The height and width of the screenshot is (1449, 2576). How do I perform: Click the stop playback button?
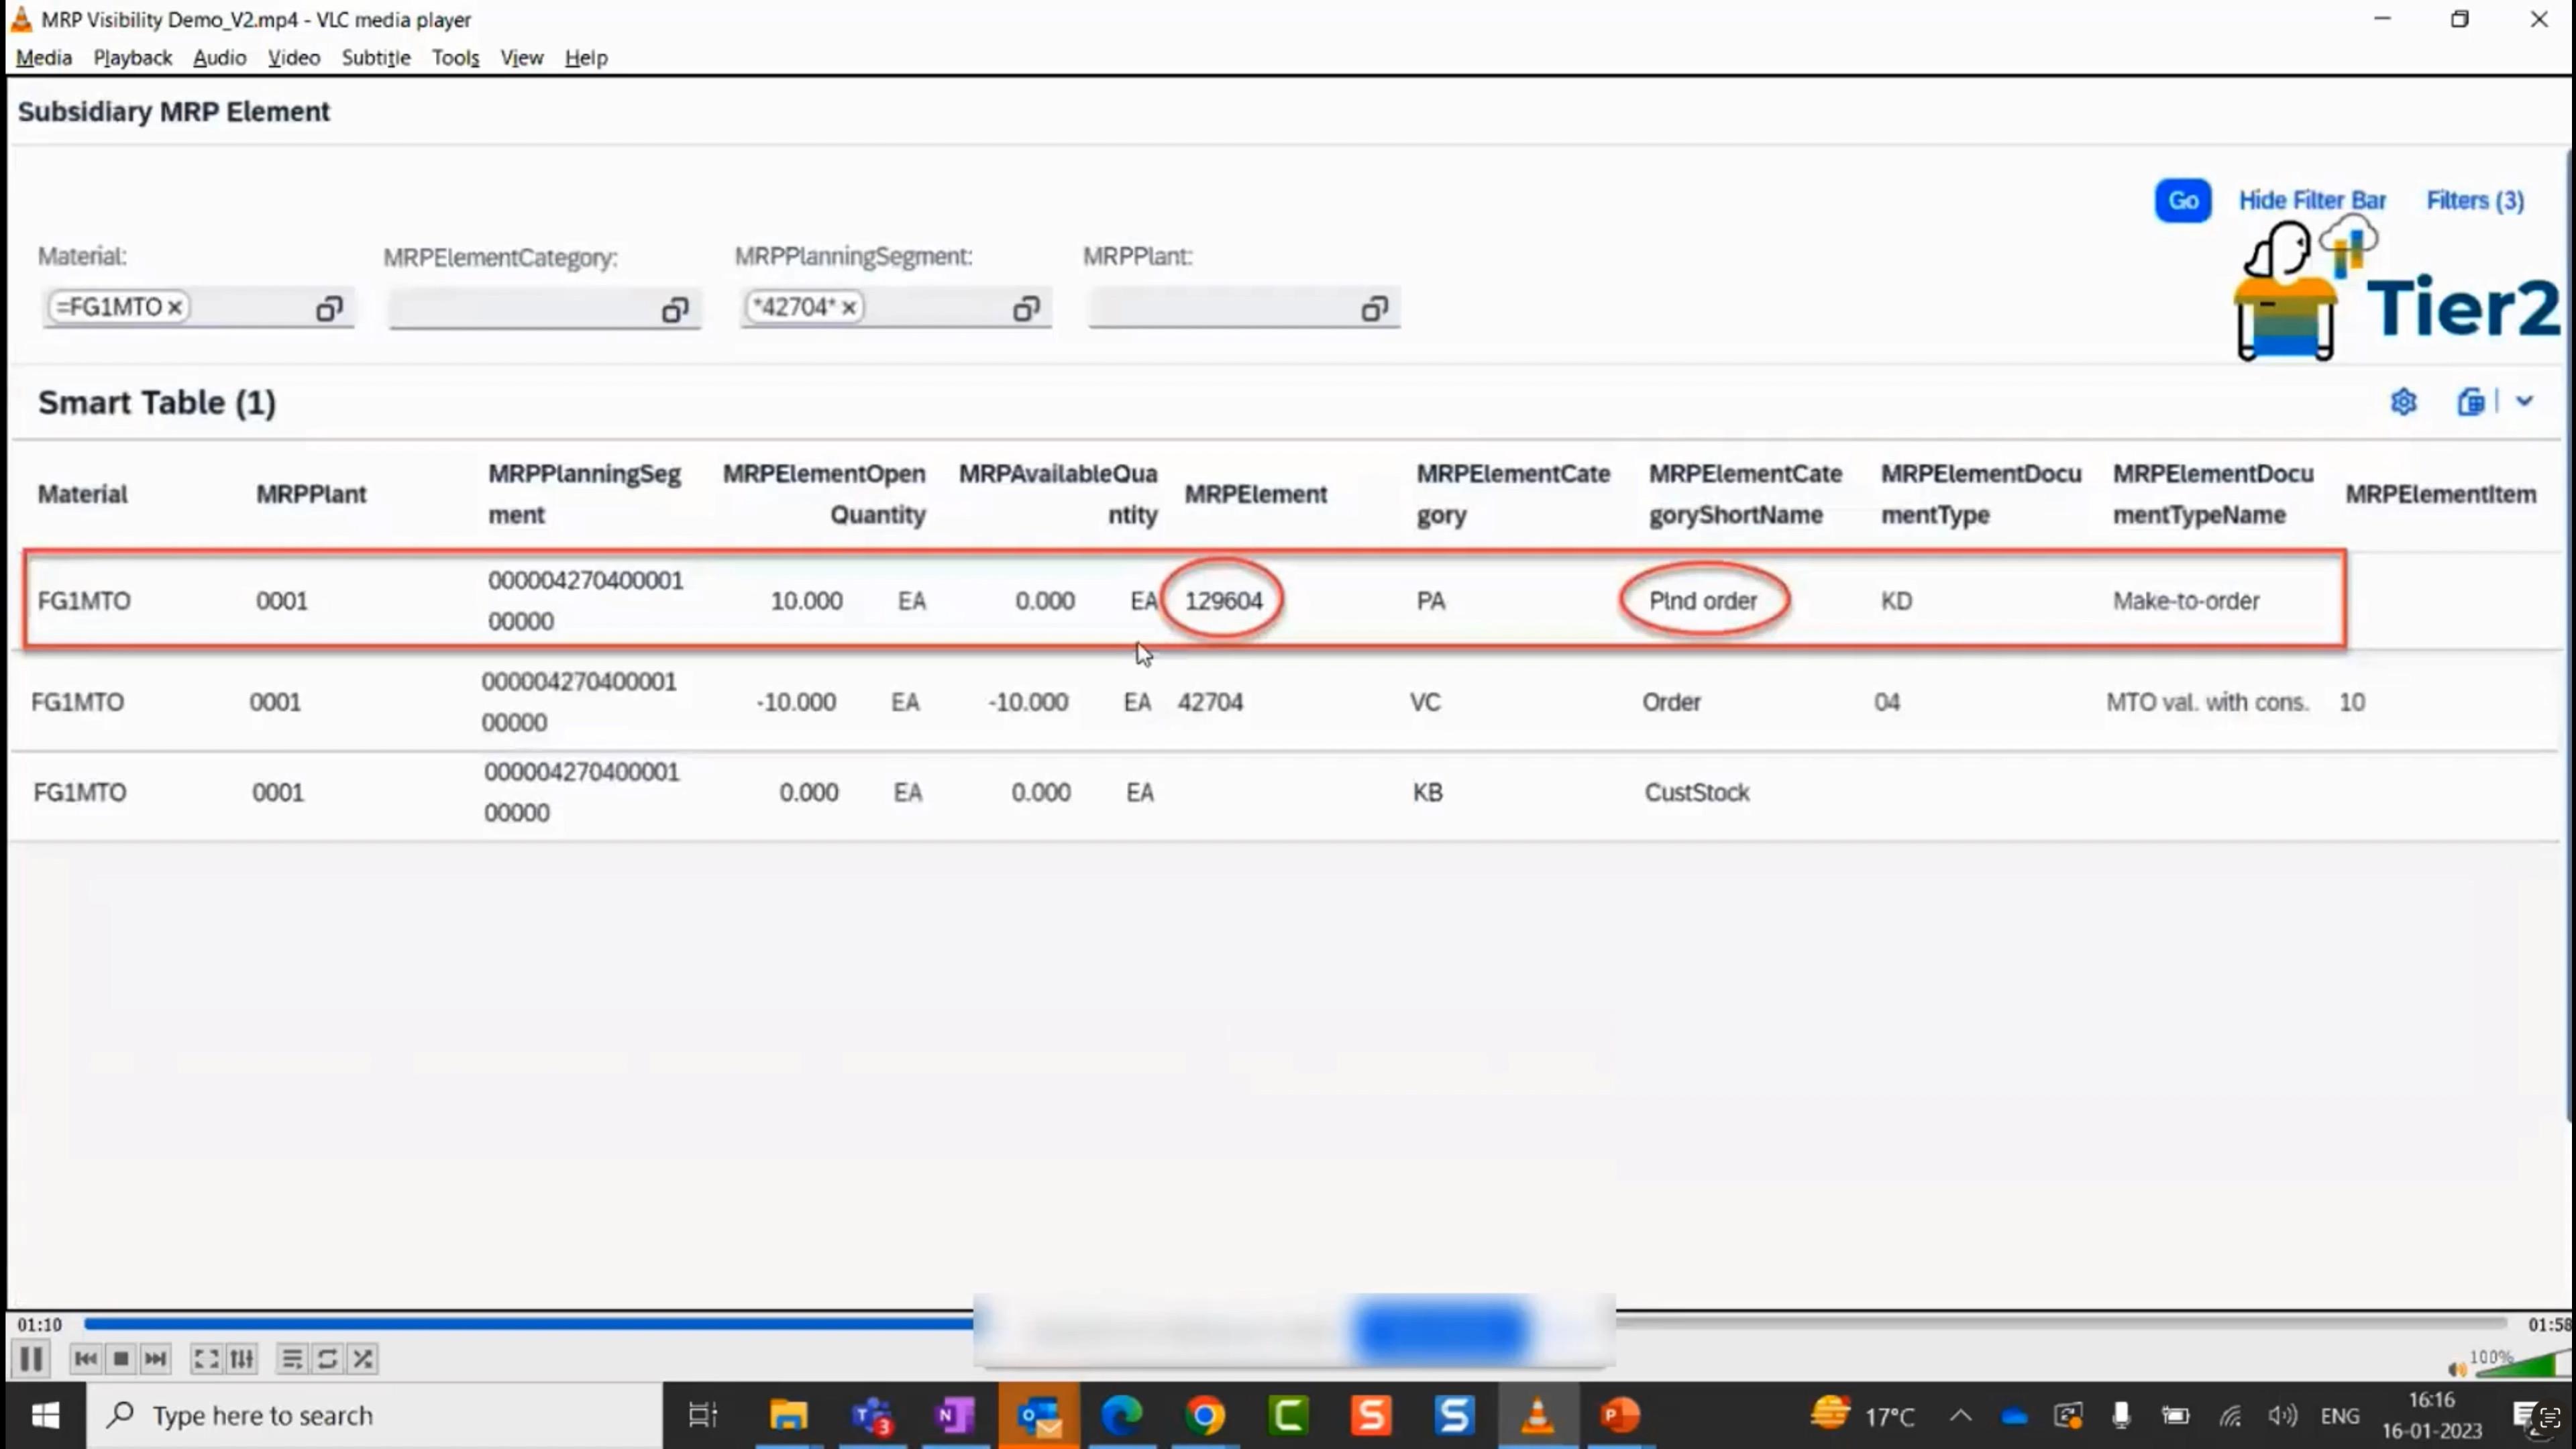point(121,1359)
